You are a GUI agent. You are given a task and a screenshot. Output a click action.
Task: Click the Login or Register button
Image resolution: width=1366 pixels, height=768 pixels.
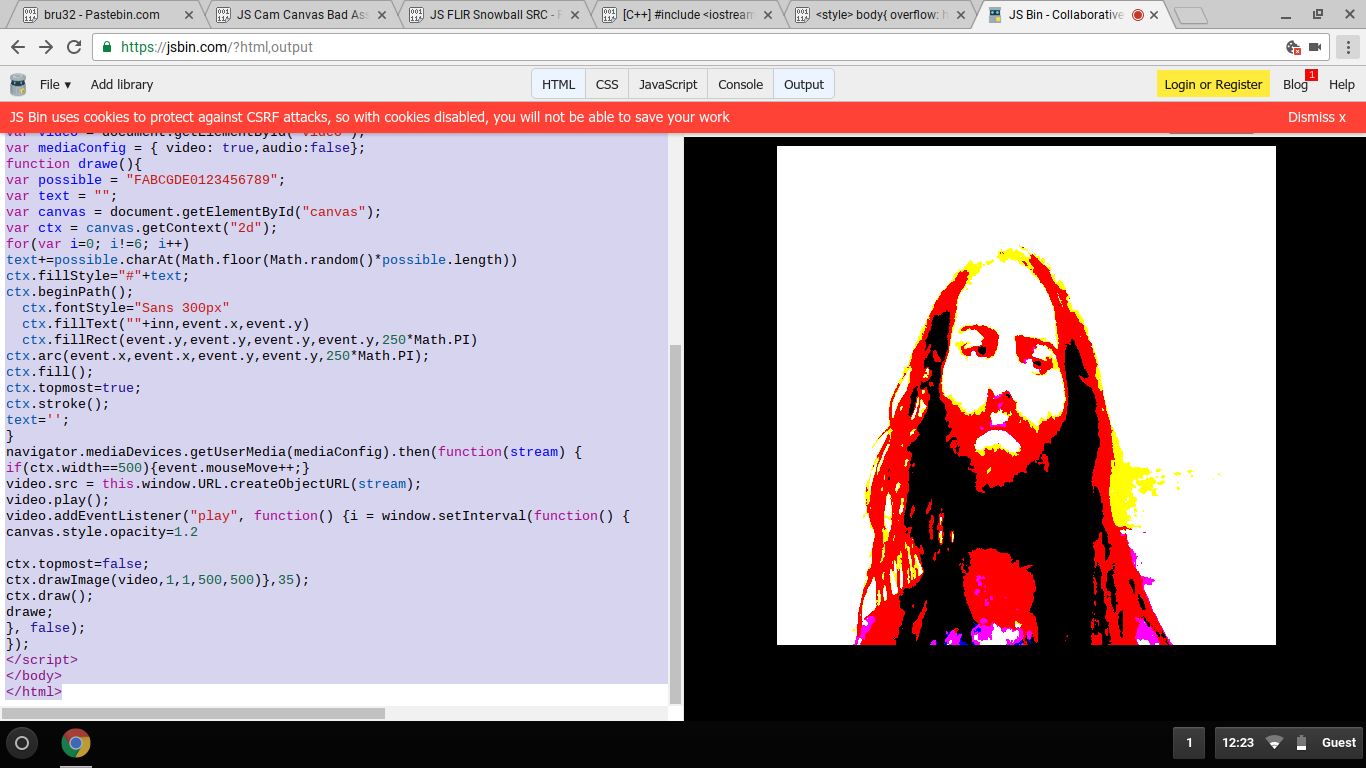click(x=1213, y=84)
